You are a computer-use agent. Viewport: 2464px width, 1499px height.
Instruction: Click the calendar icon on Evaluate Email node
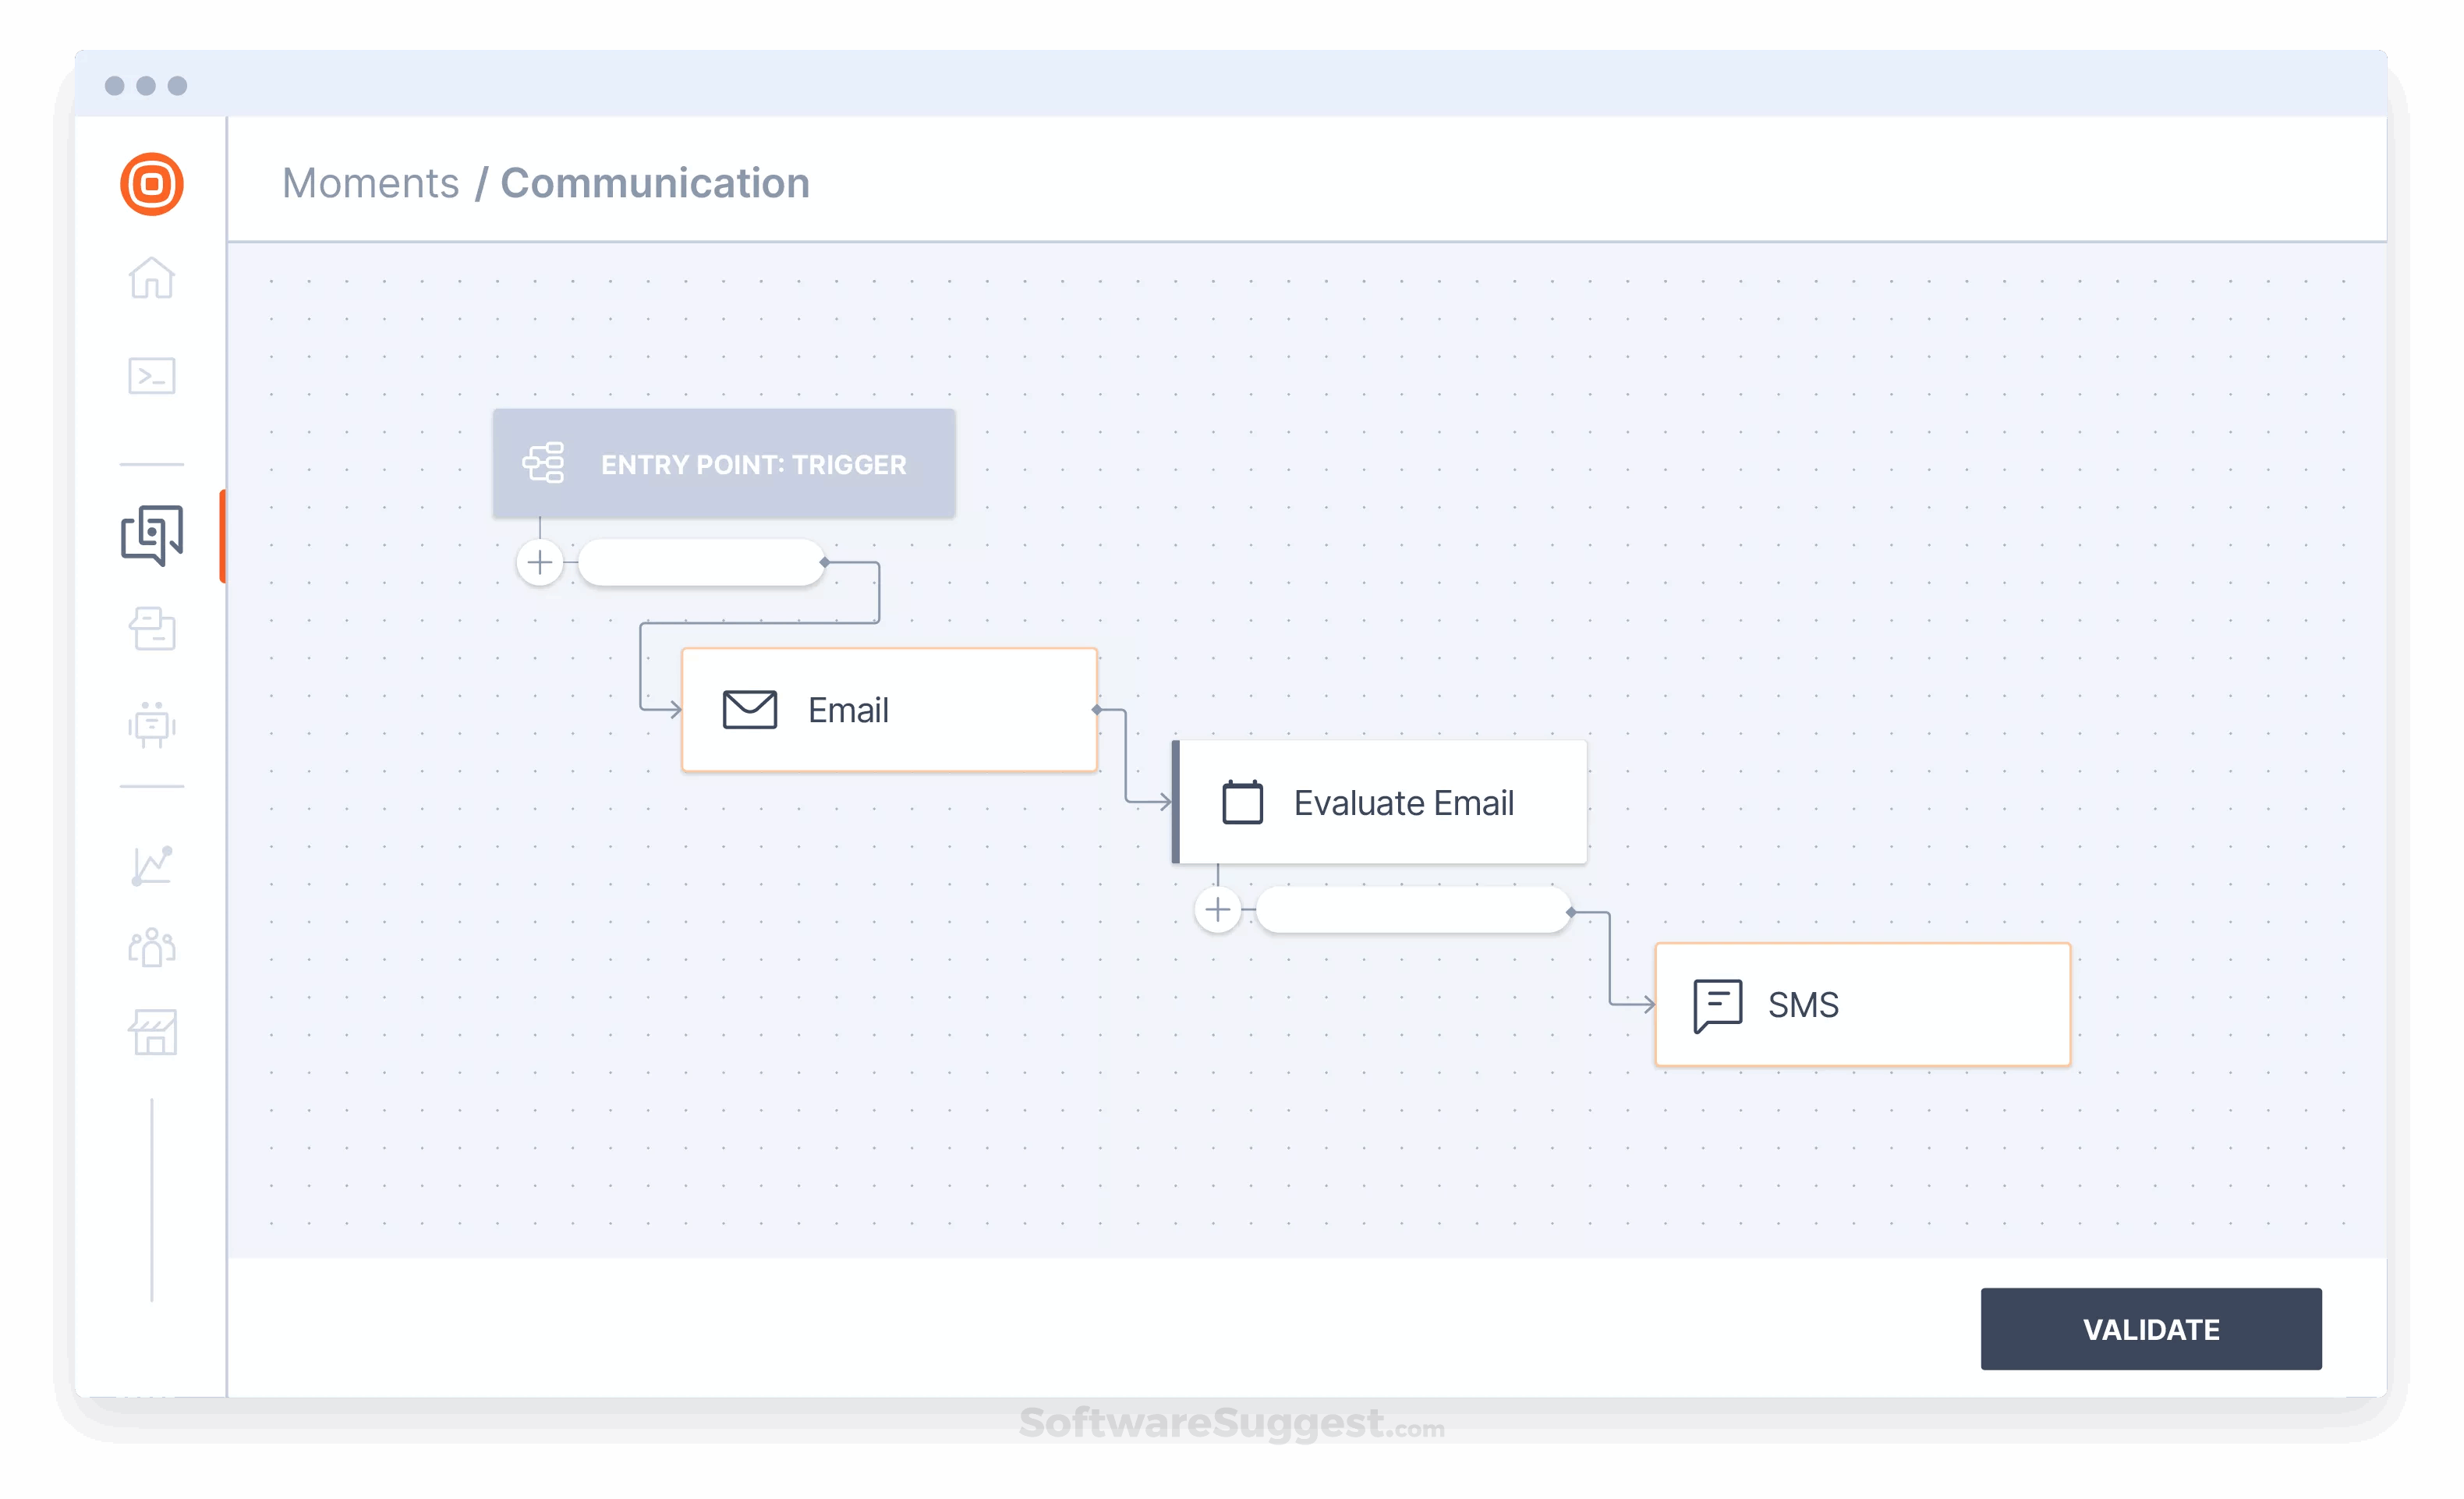coord(1242,802)
